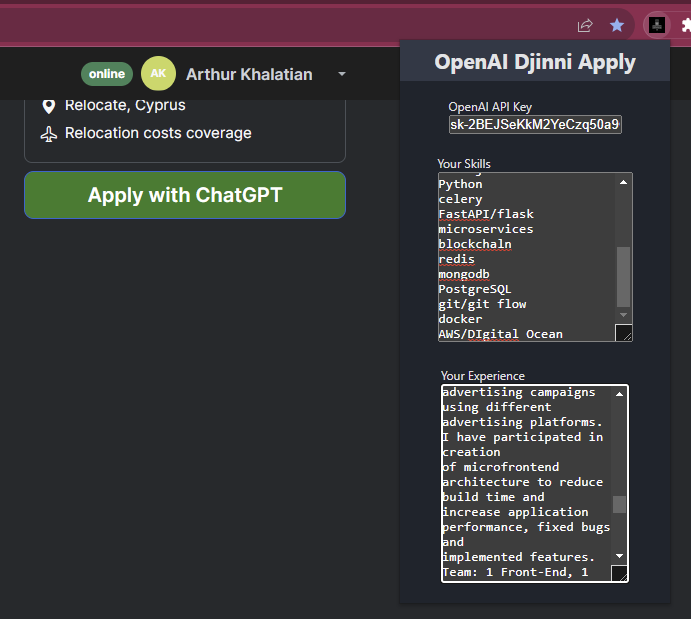Screen dimensions: 691x619
Task: Click the Your Skills scrollbar thumb
Action: pyautogui.click(x=624, y=277)
